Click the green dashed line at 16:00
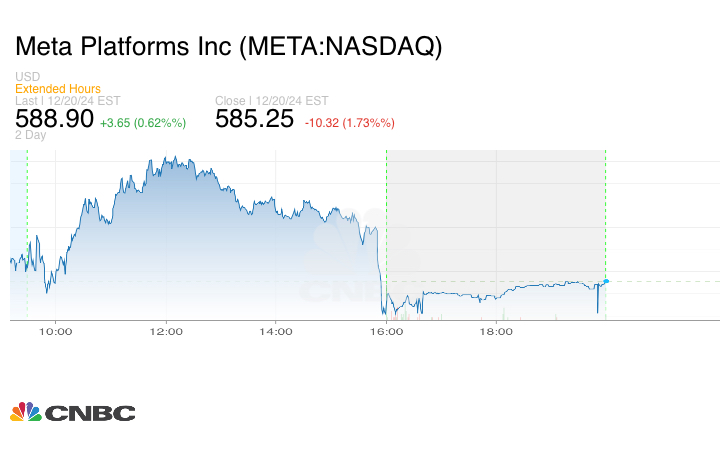The image size is (720, 450). point(386,200)
